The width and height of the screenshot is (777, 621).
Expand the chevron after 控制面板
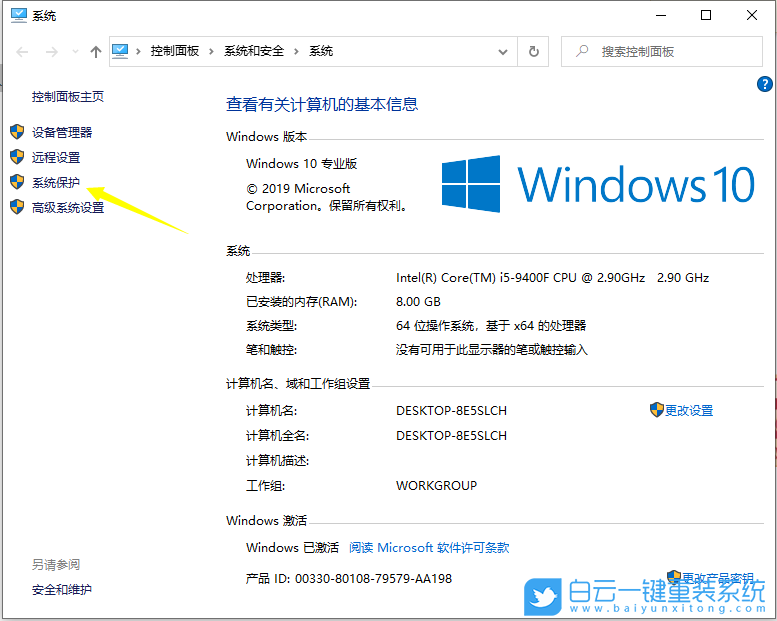click(x=212, y=52)
